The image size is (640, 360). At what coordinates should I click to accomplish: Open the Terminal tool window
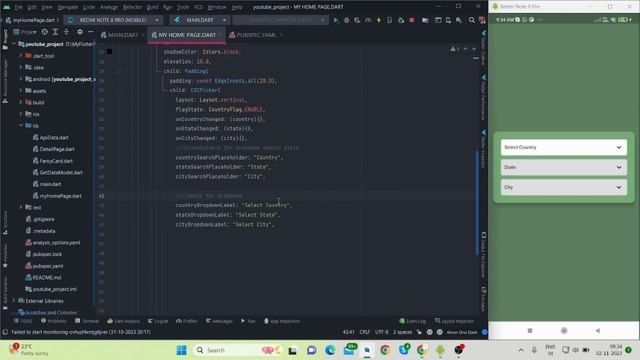(x=87, y=321)
